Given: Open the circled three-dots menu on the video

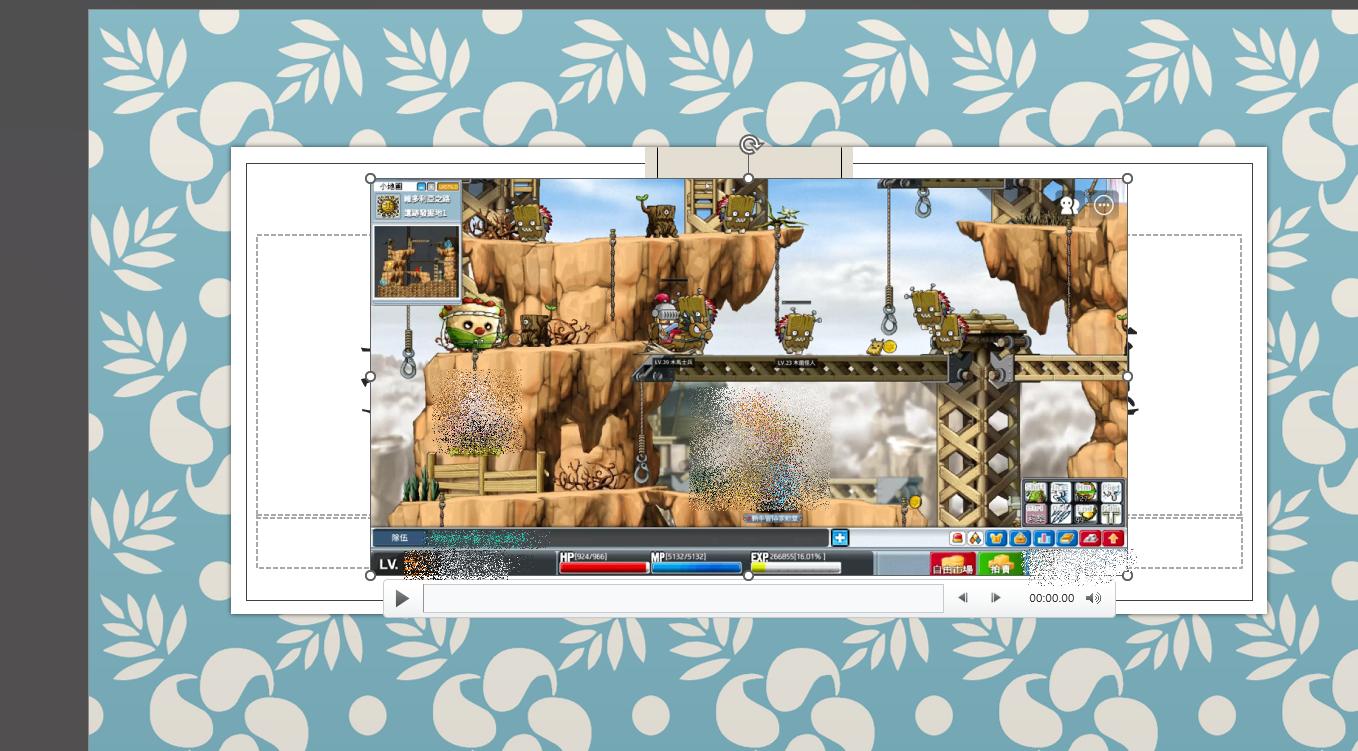Looking at the screenshot, I should point(1104,205).
